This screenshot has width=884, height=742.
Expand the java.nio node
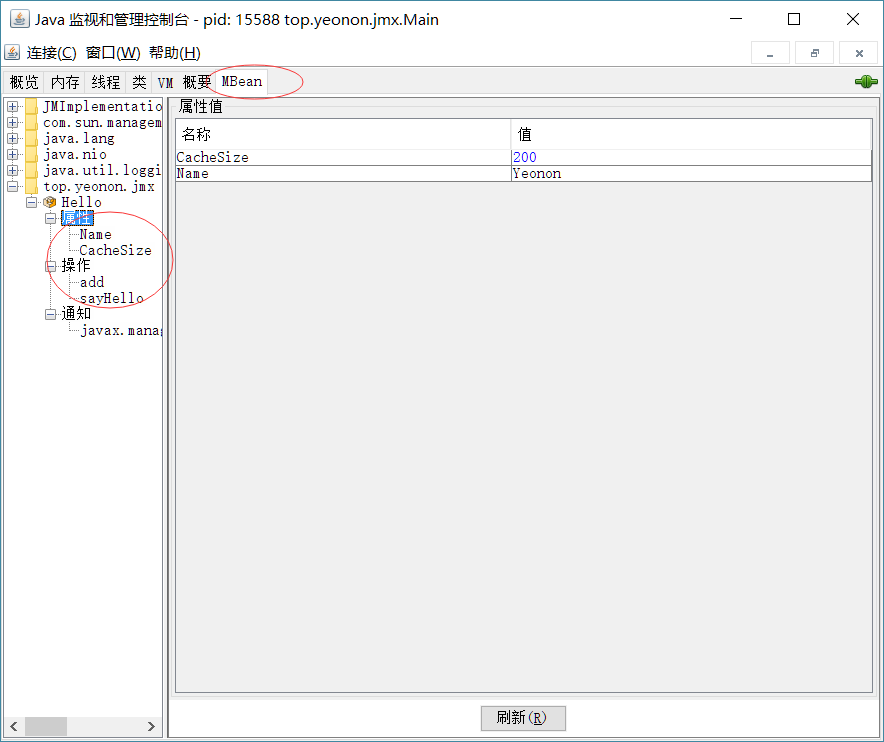pos(12,154)
